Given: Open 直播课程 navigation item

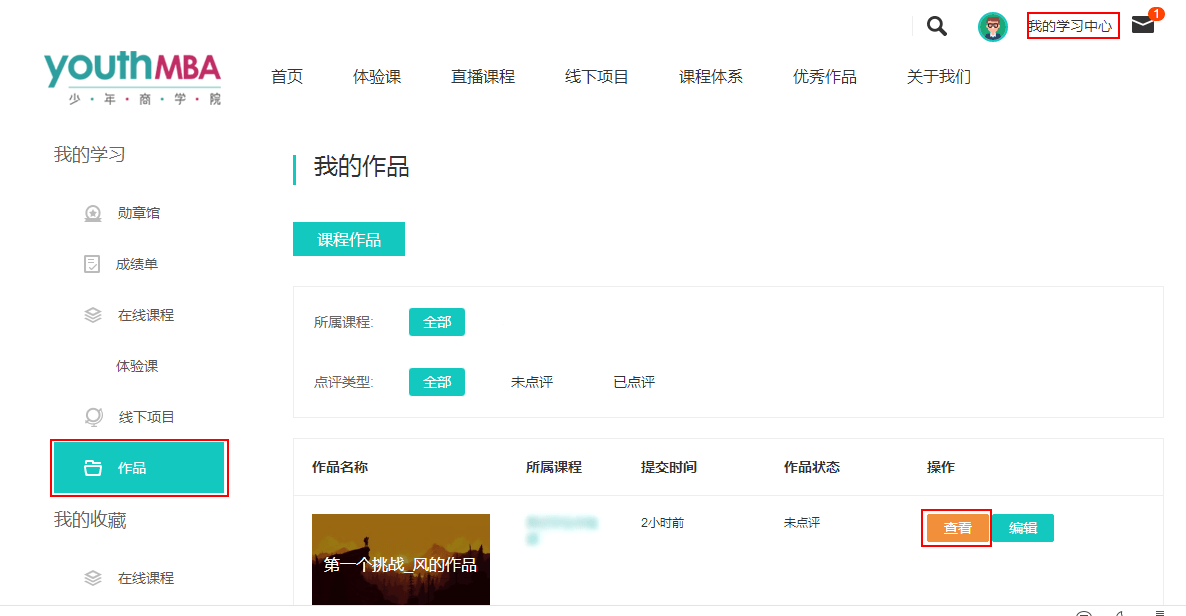Looking at the screenshot, I should 483,76.
